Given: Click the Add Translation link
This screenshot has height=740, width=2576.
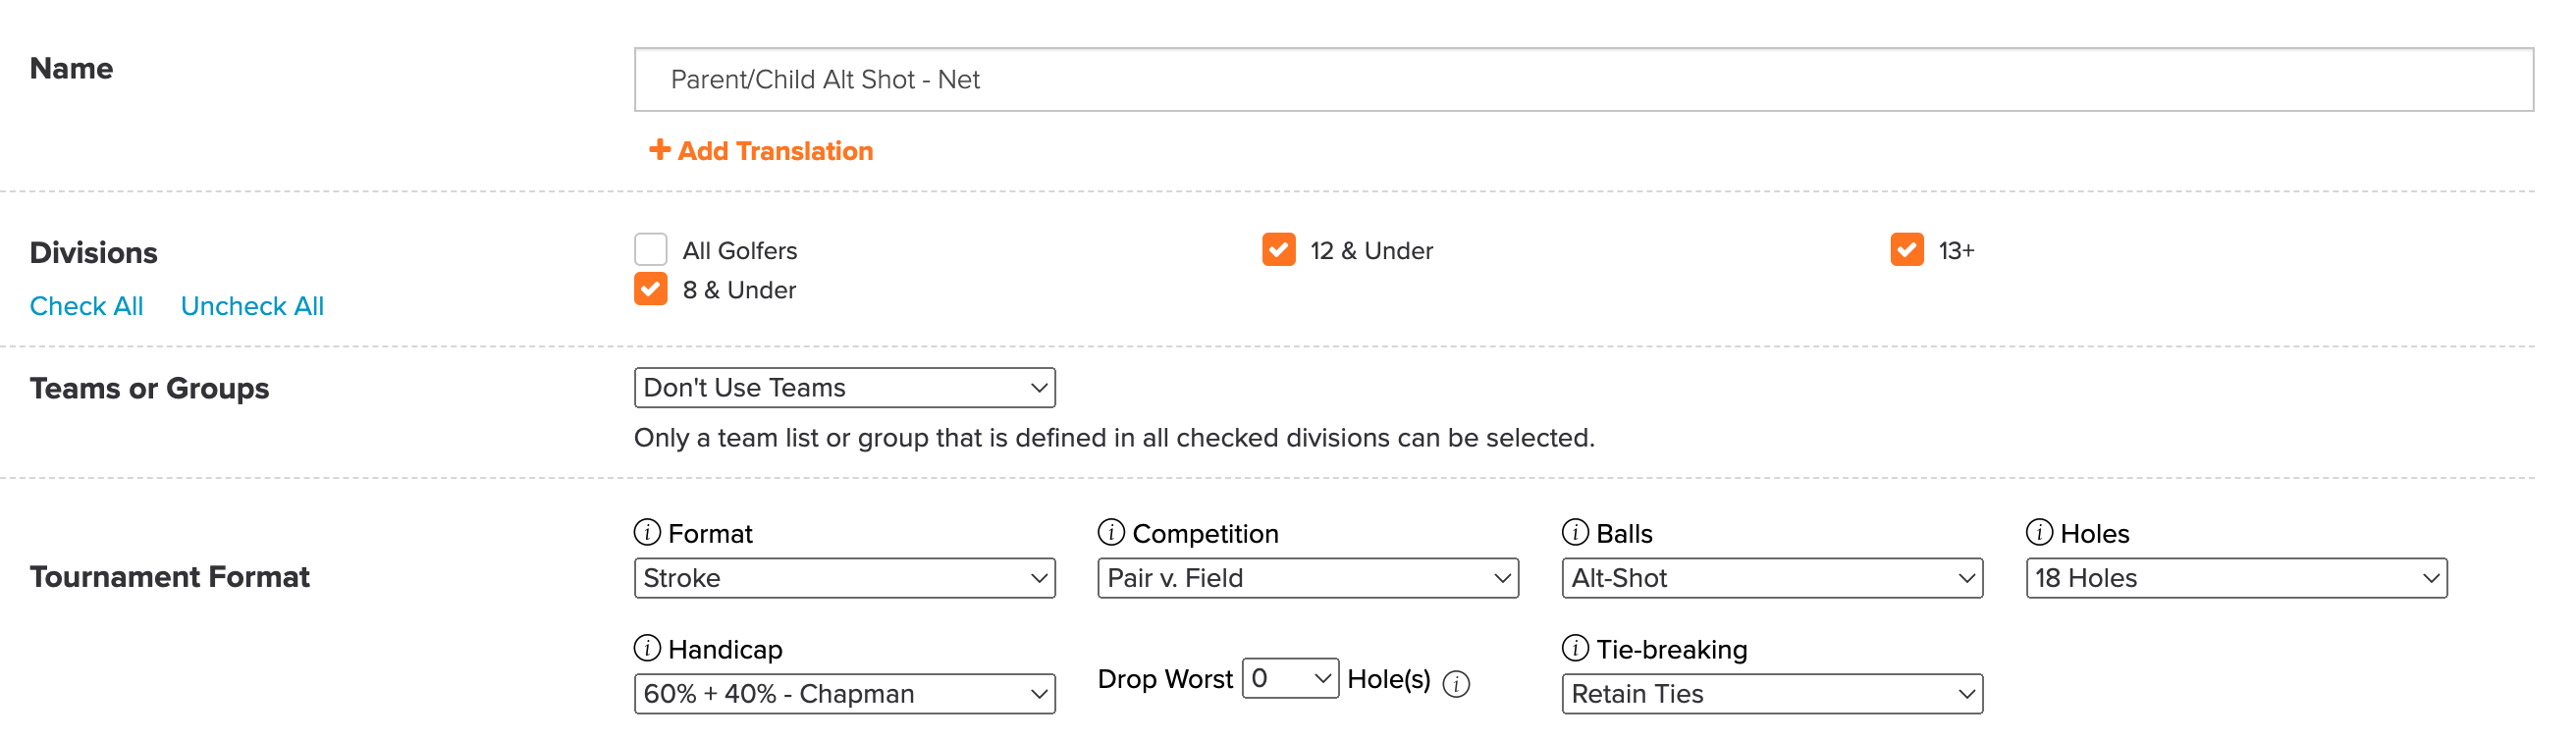Looking at the screenshot, I should [761, 151].
